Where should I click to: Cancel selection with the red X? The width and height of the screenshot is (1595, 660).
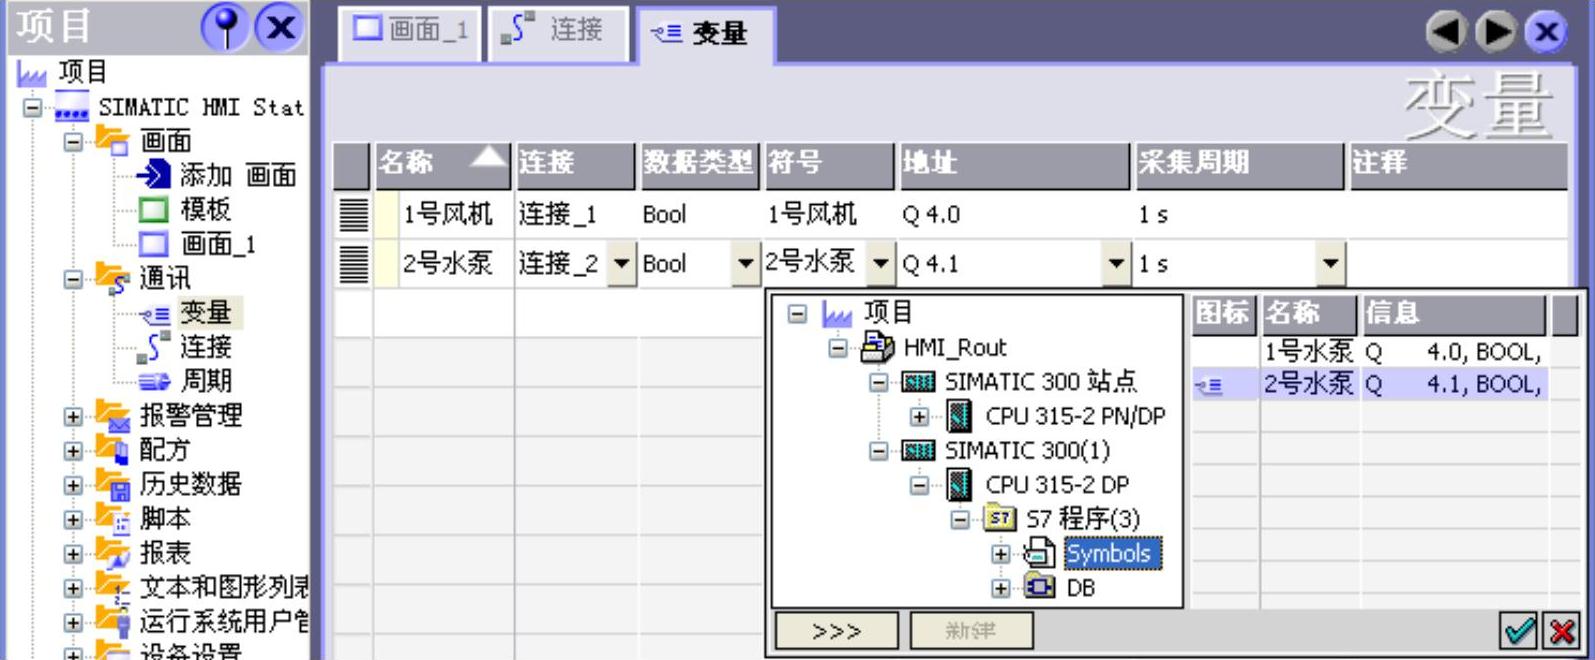pyautogui.click(x=1560, y=631)
